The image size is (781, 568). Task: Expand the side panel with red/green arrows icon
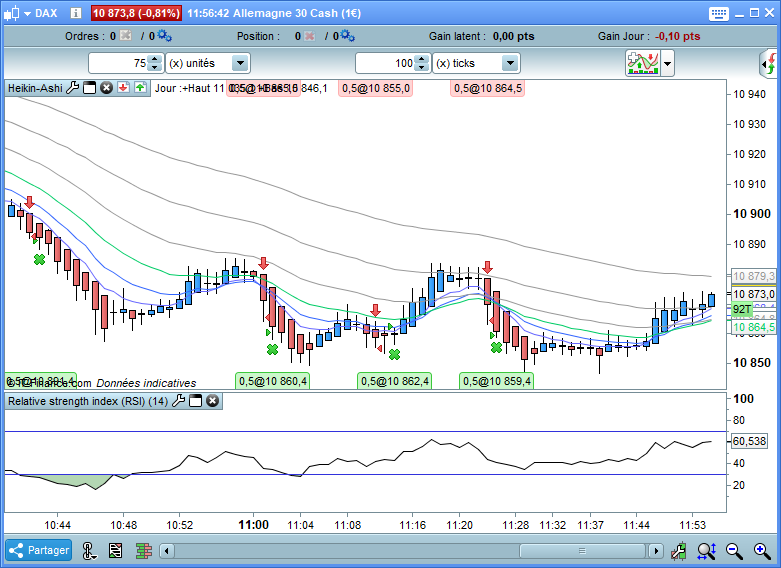(769, 64)
